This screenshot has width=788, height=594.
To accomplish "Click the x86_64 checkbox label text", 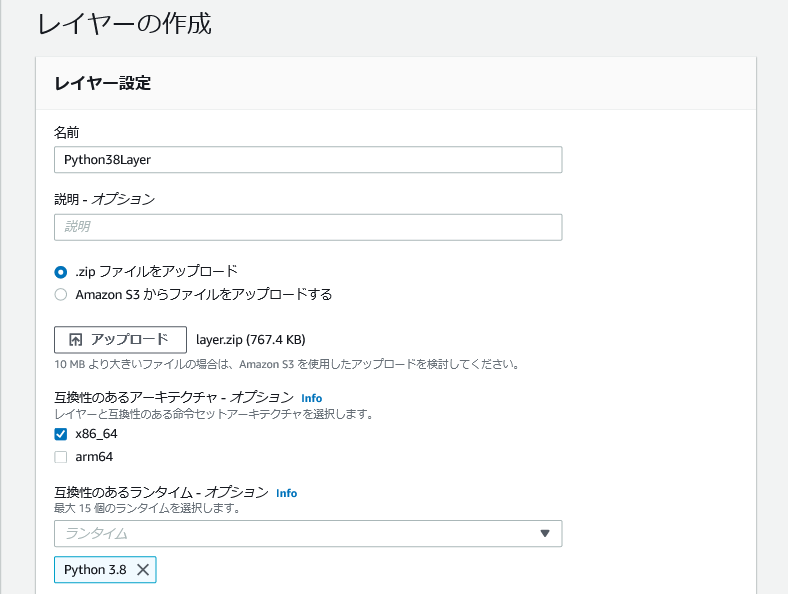I will [x=96, y=434].
